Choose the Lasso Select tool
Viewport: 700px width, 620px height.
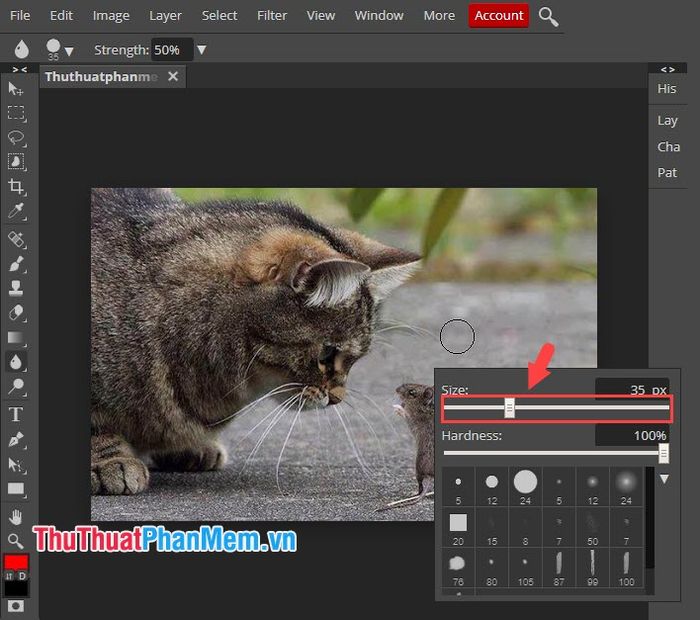click(x=16, y=137)
